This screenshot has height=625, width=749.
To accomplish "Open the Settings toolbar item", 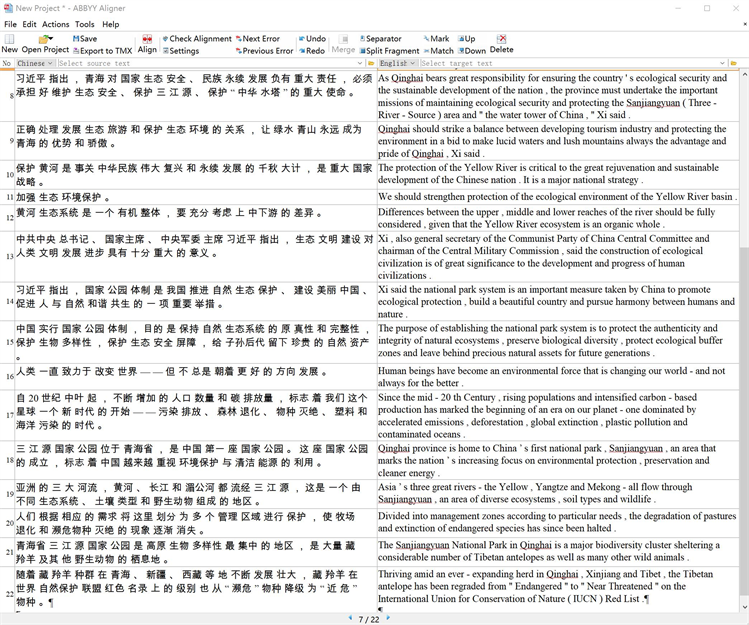I will [179, 50].
